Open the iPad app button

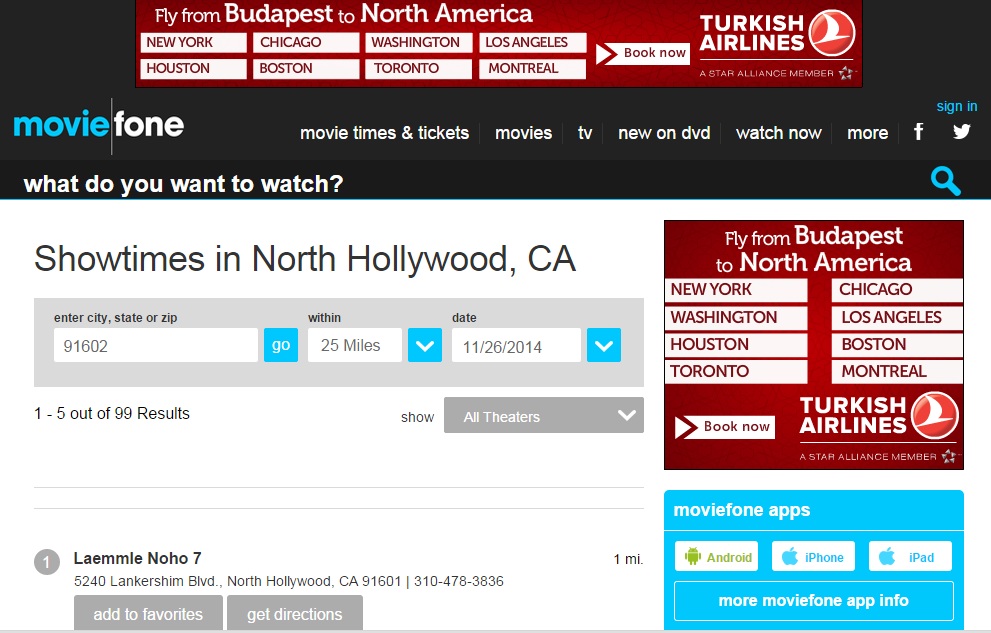point(910,557)
